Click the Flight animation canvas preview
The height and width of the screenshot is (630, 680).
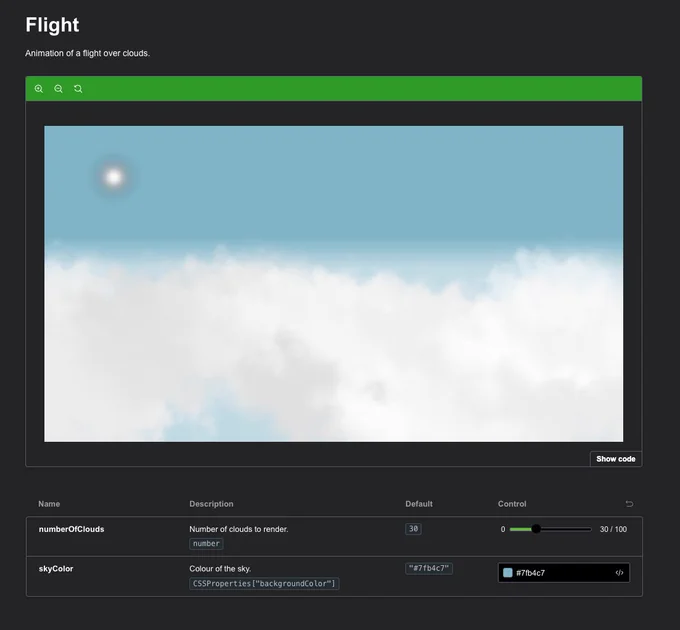pyautogui.click(x=333, y=284)
